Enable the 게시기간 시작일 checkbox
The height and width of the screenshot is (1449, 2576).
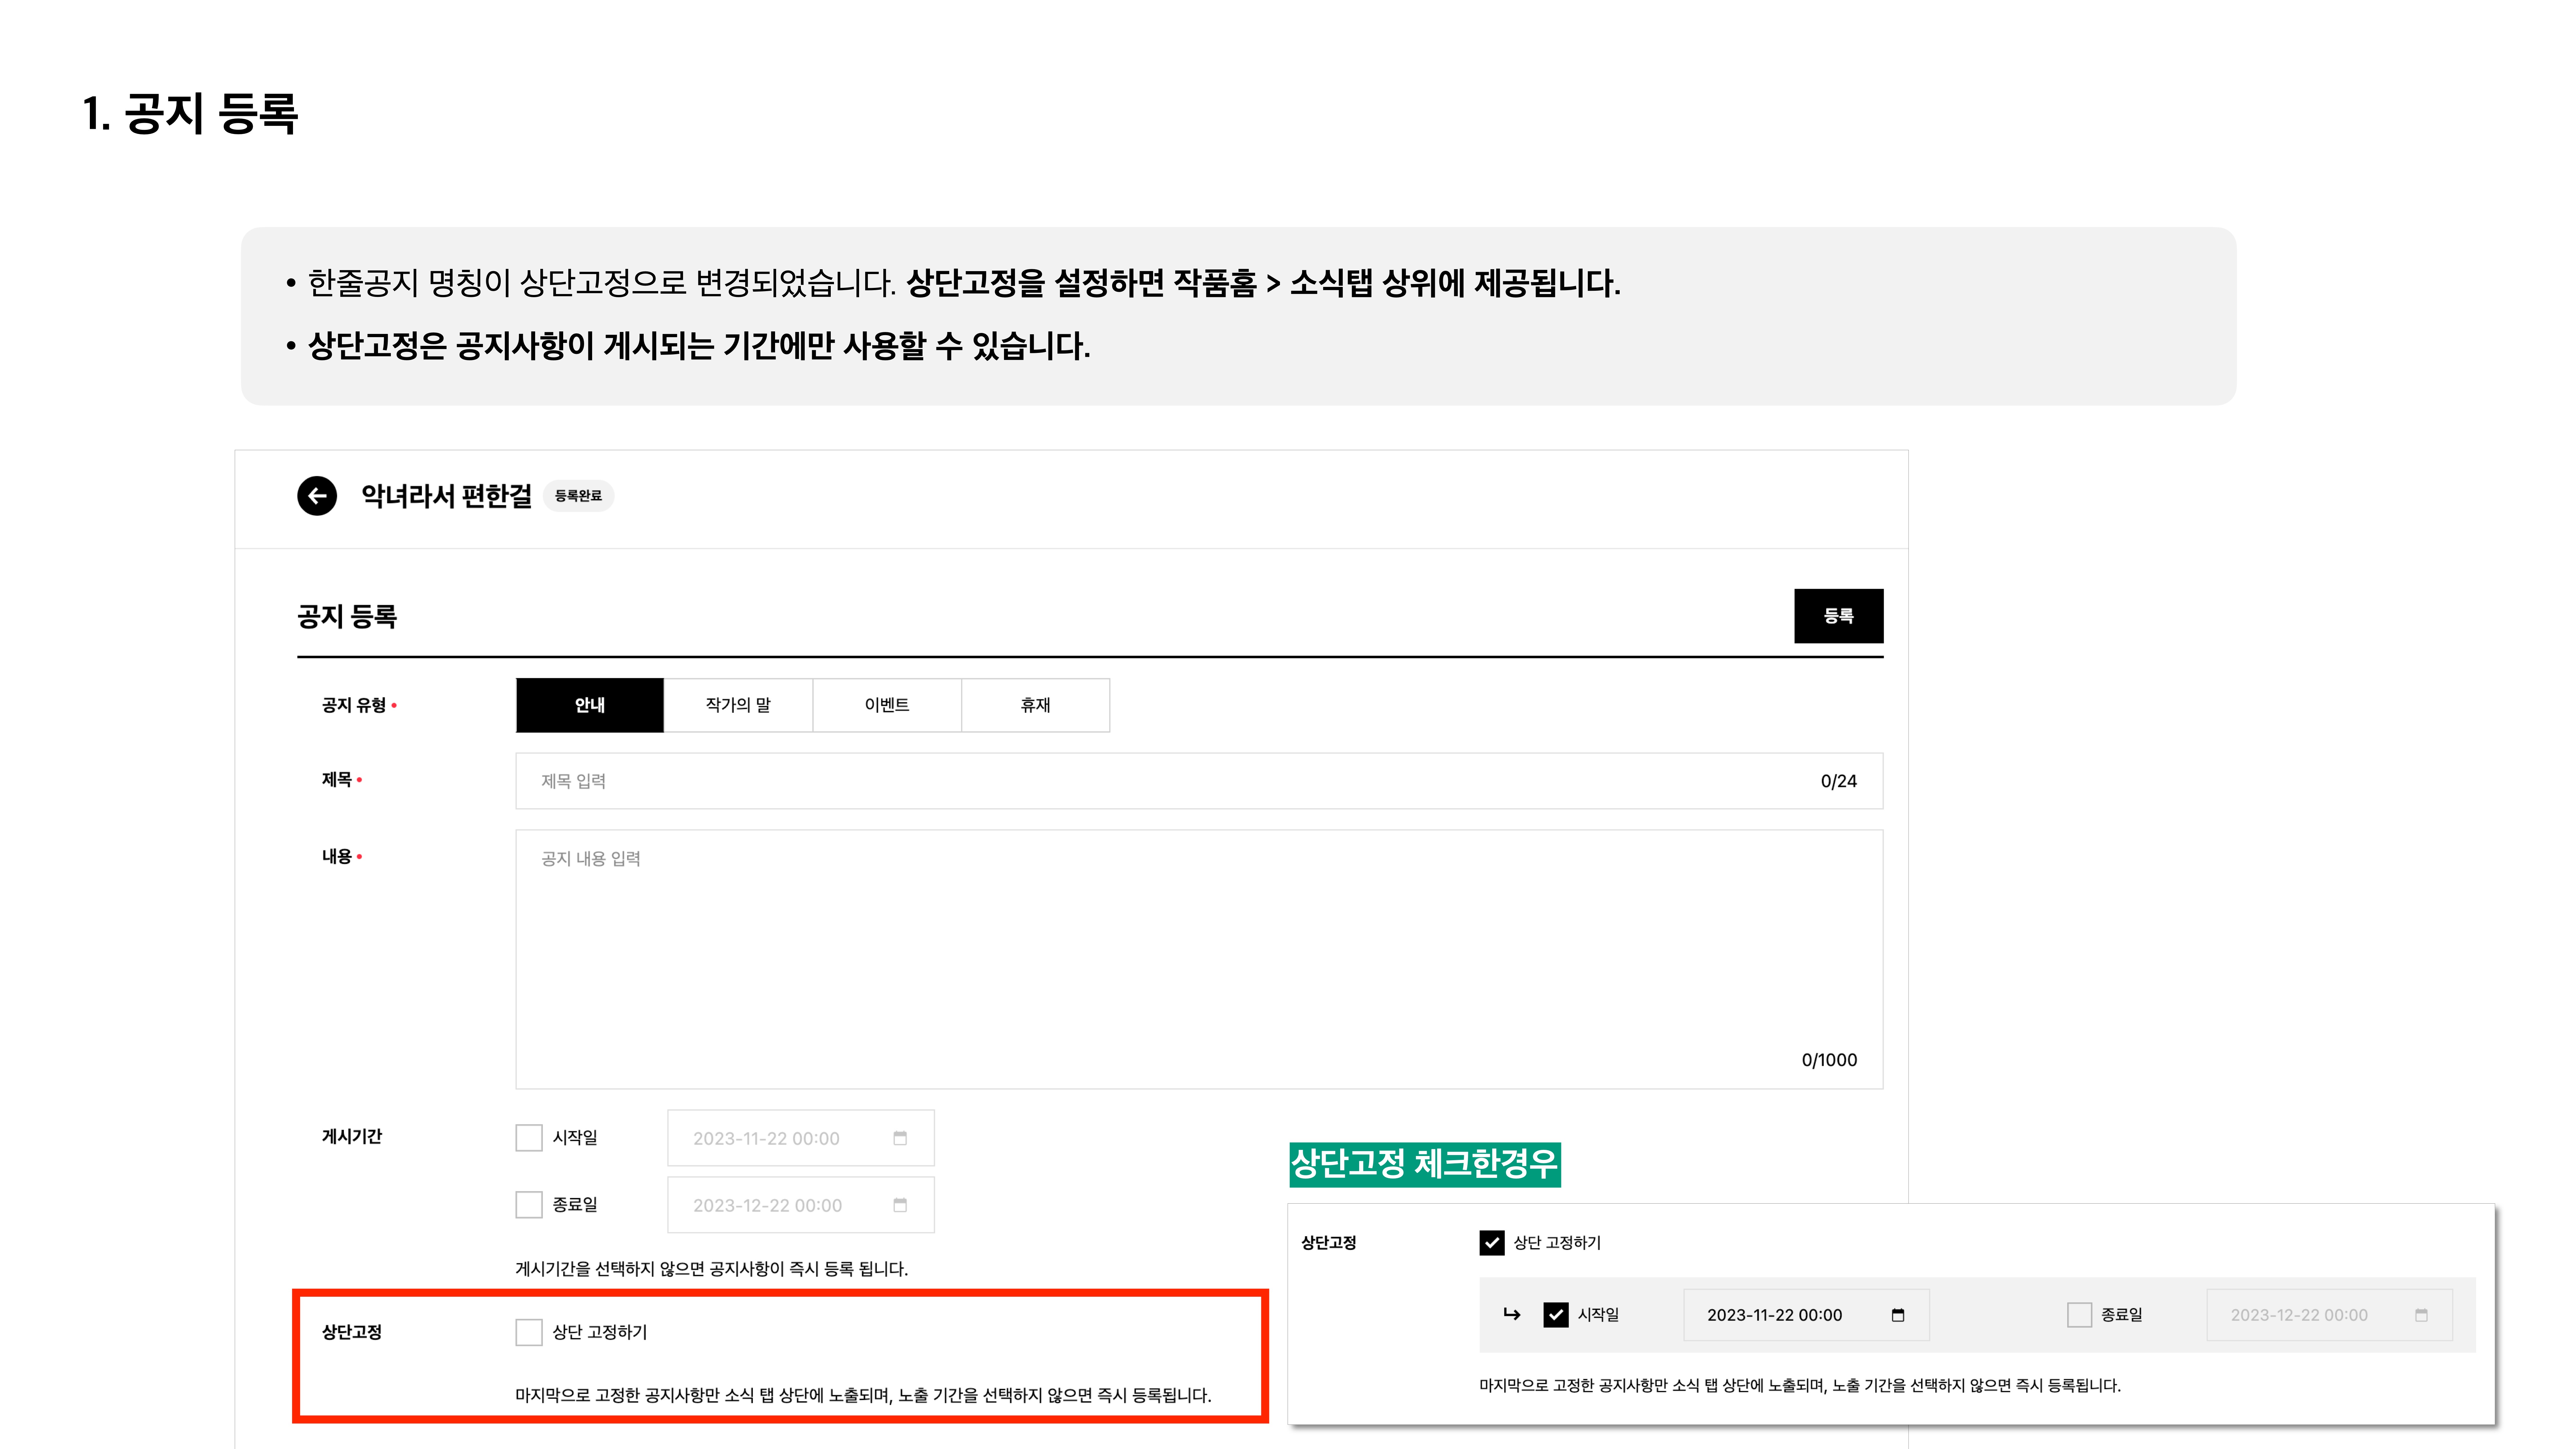[x=529, y=1138]
